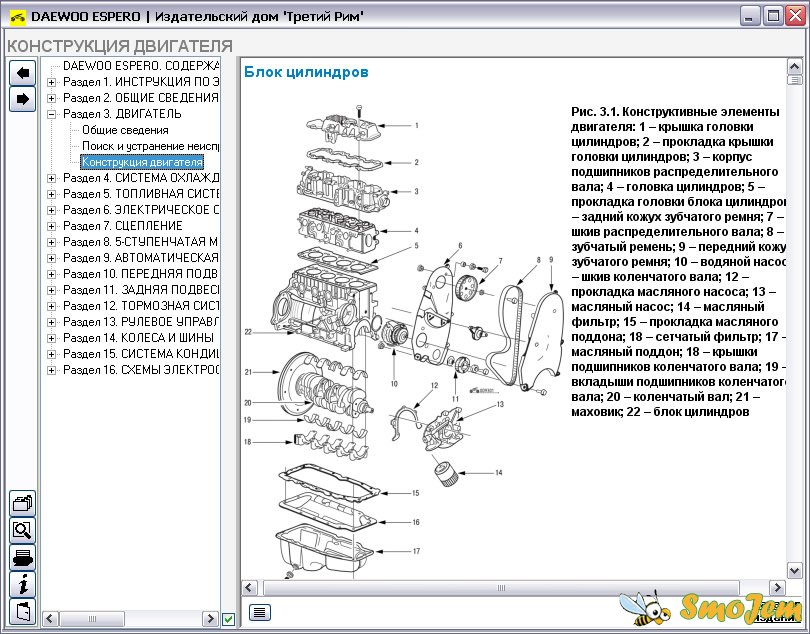Expand Раздел 9. АВТОМАТИЧЕСКАЯ node
This screenshot has height=634, width=810.
tap(51, 258)
